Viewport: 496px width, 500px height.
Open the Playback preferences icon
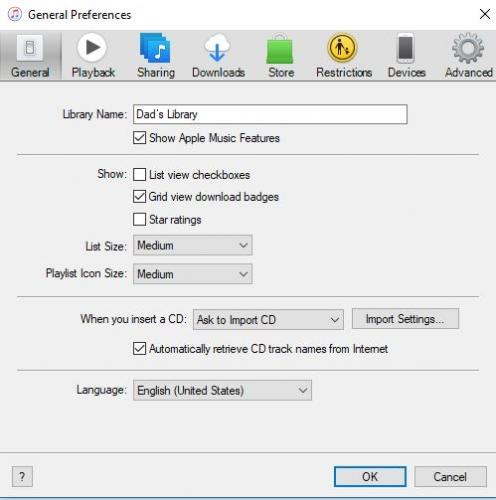click(x=92, y=48)
